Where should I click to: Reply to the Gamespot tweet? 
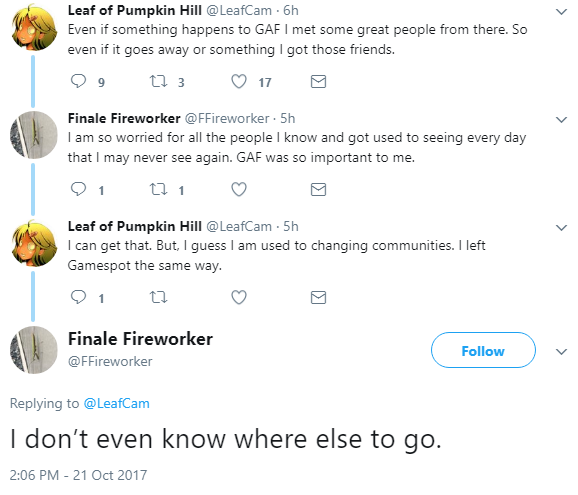[x=78, y=297]
